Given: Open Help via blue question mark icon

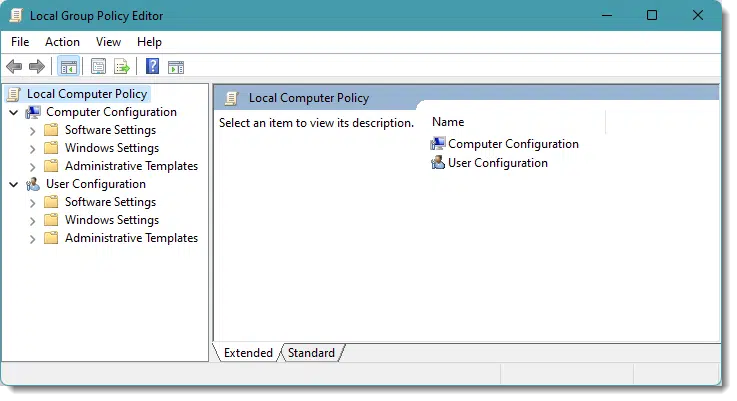Looking at the screenshot, I should pos(152,66).
